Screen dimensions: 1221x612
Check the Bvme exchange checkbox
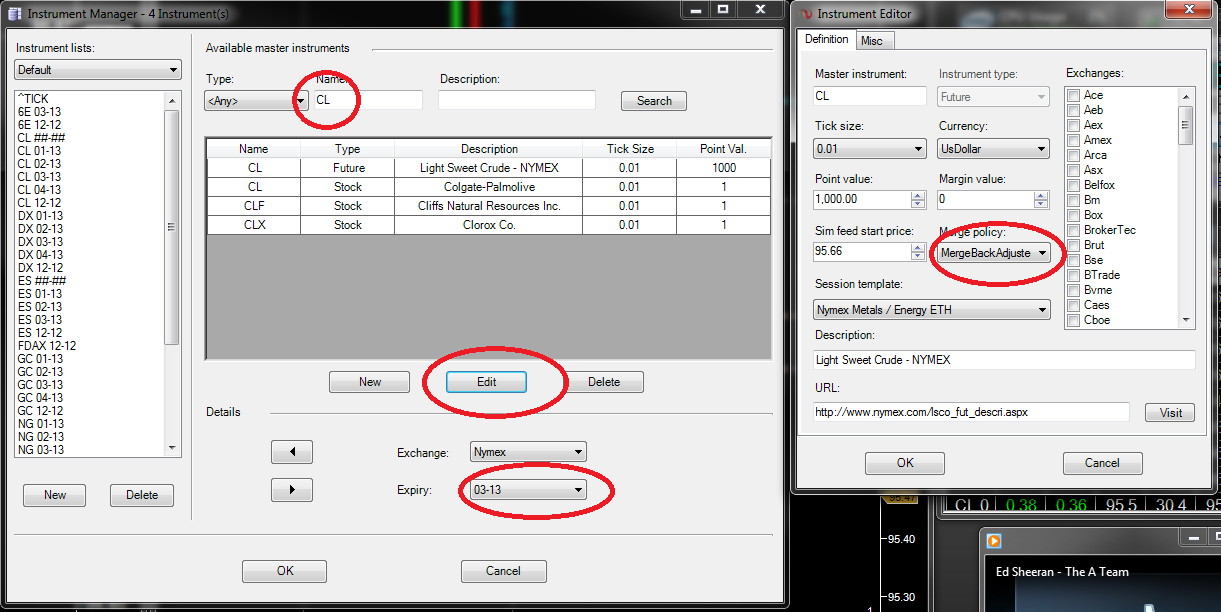1073,290
